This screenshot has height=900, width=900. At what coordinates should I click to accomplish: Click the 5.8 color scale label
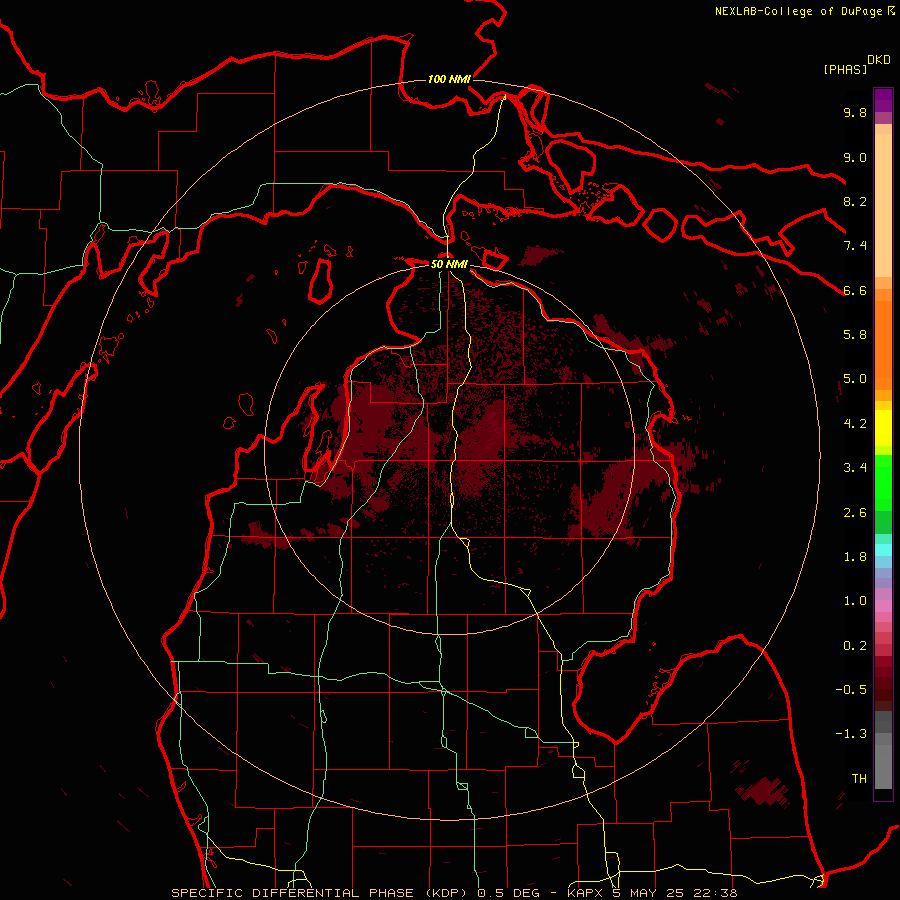855,335
